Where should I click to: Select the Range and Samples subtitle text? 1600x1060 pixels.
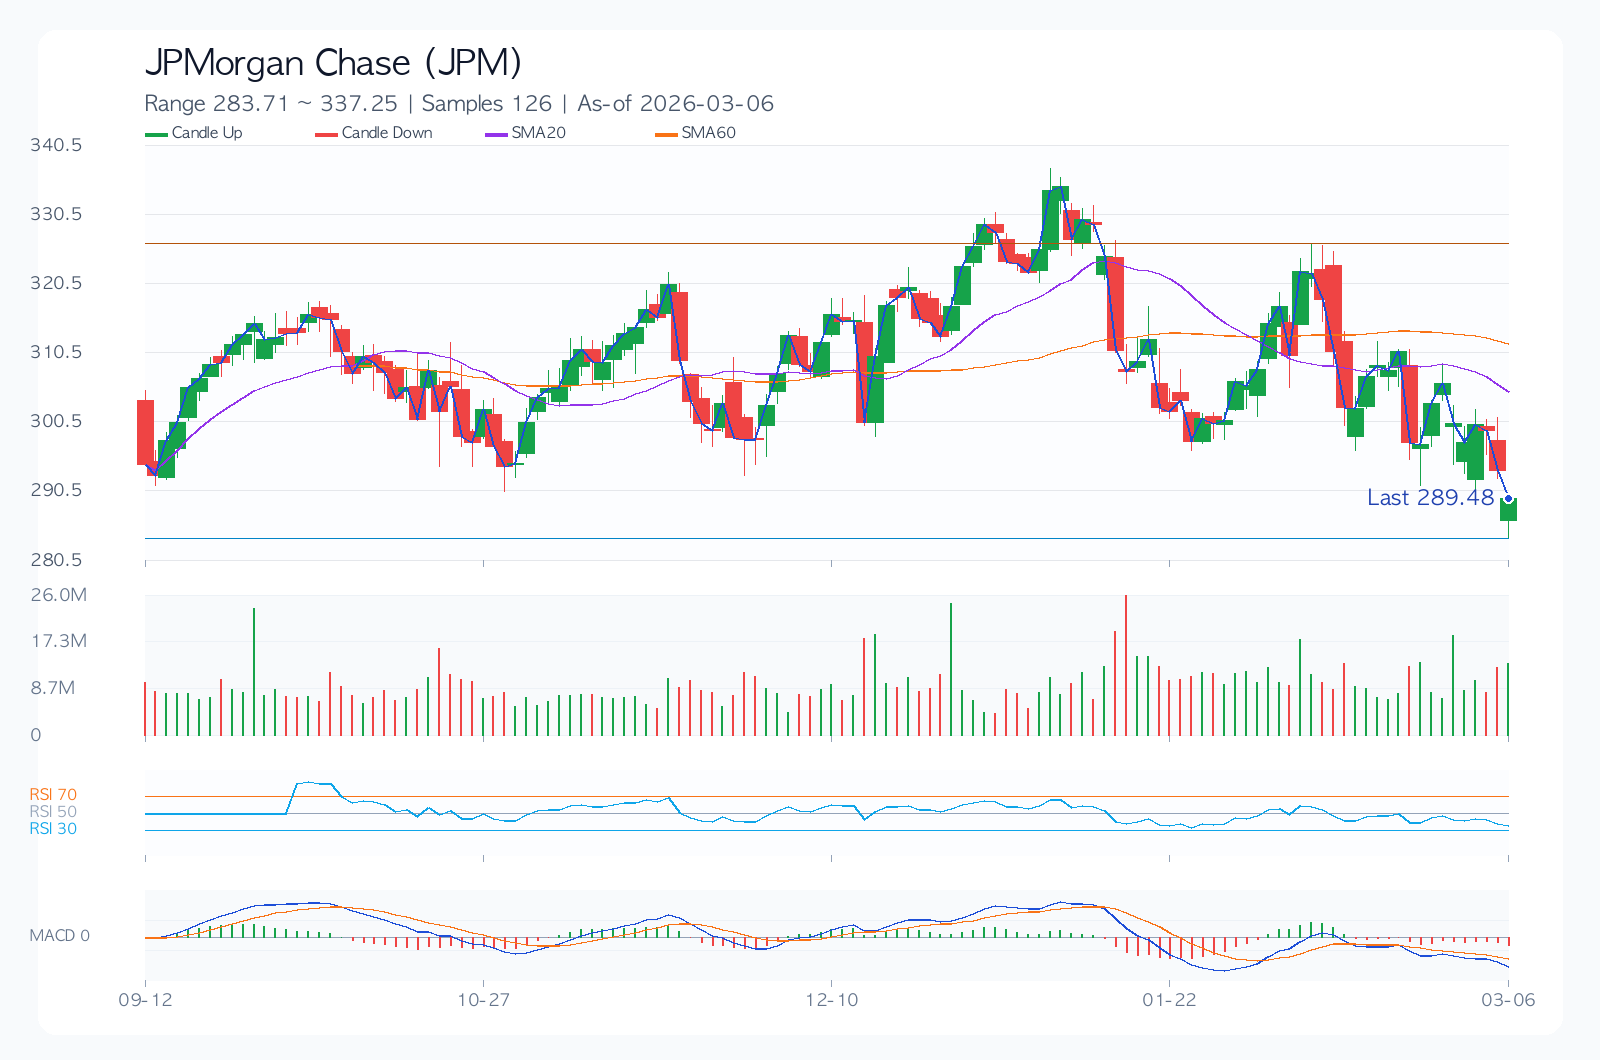tap(459, 103)
